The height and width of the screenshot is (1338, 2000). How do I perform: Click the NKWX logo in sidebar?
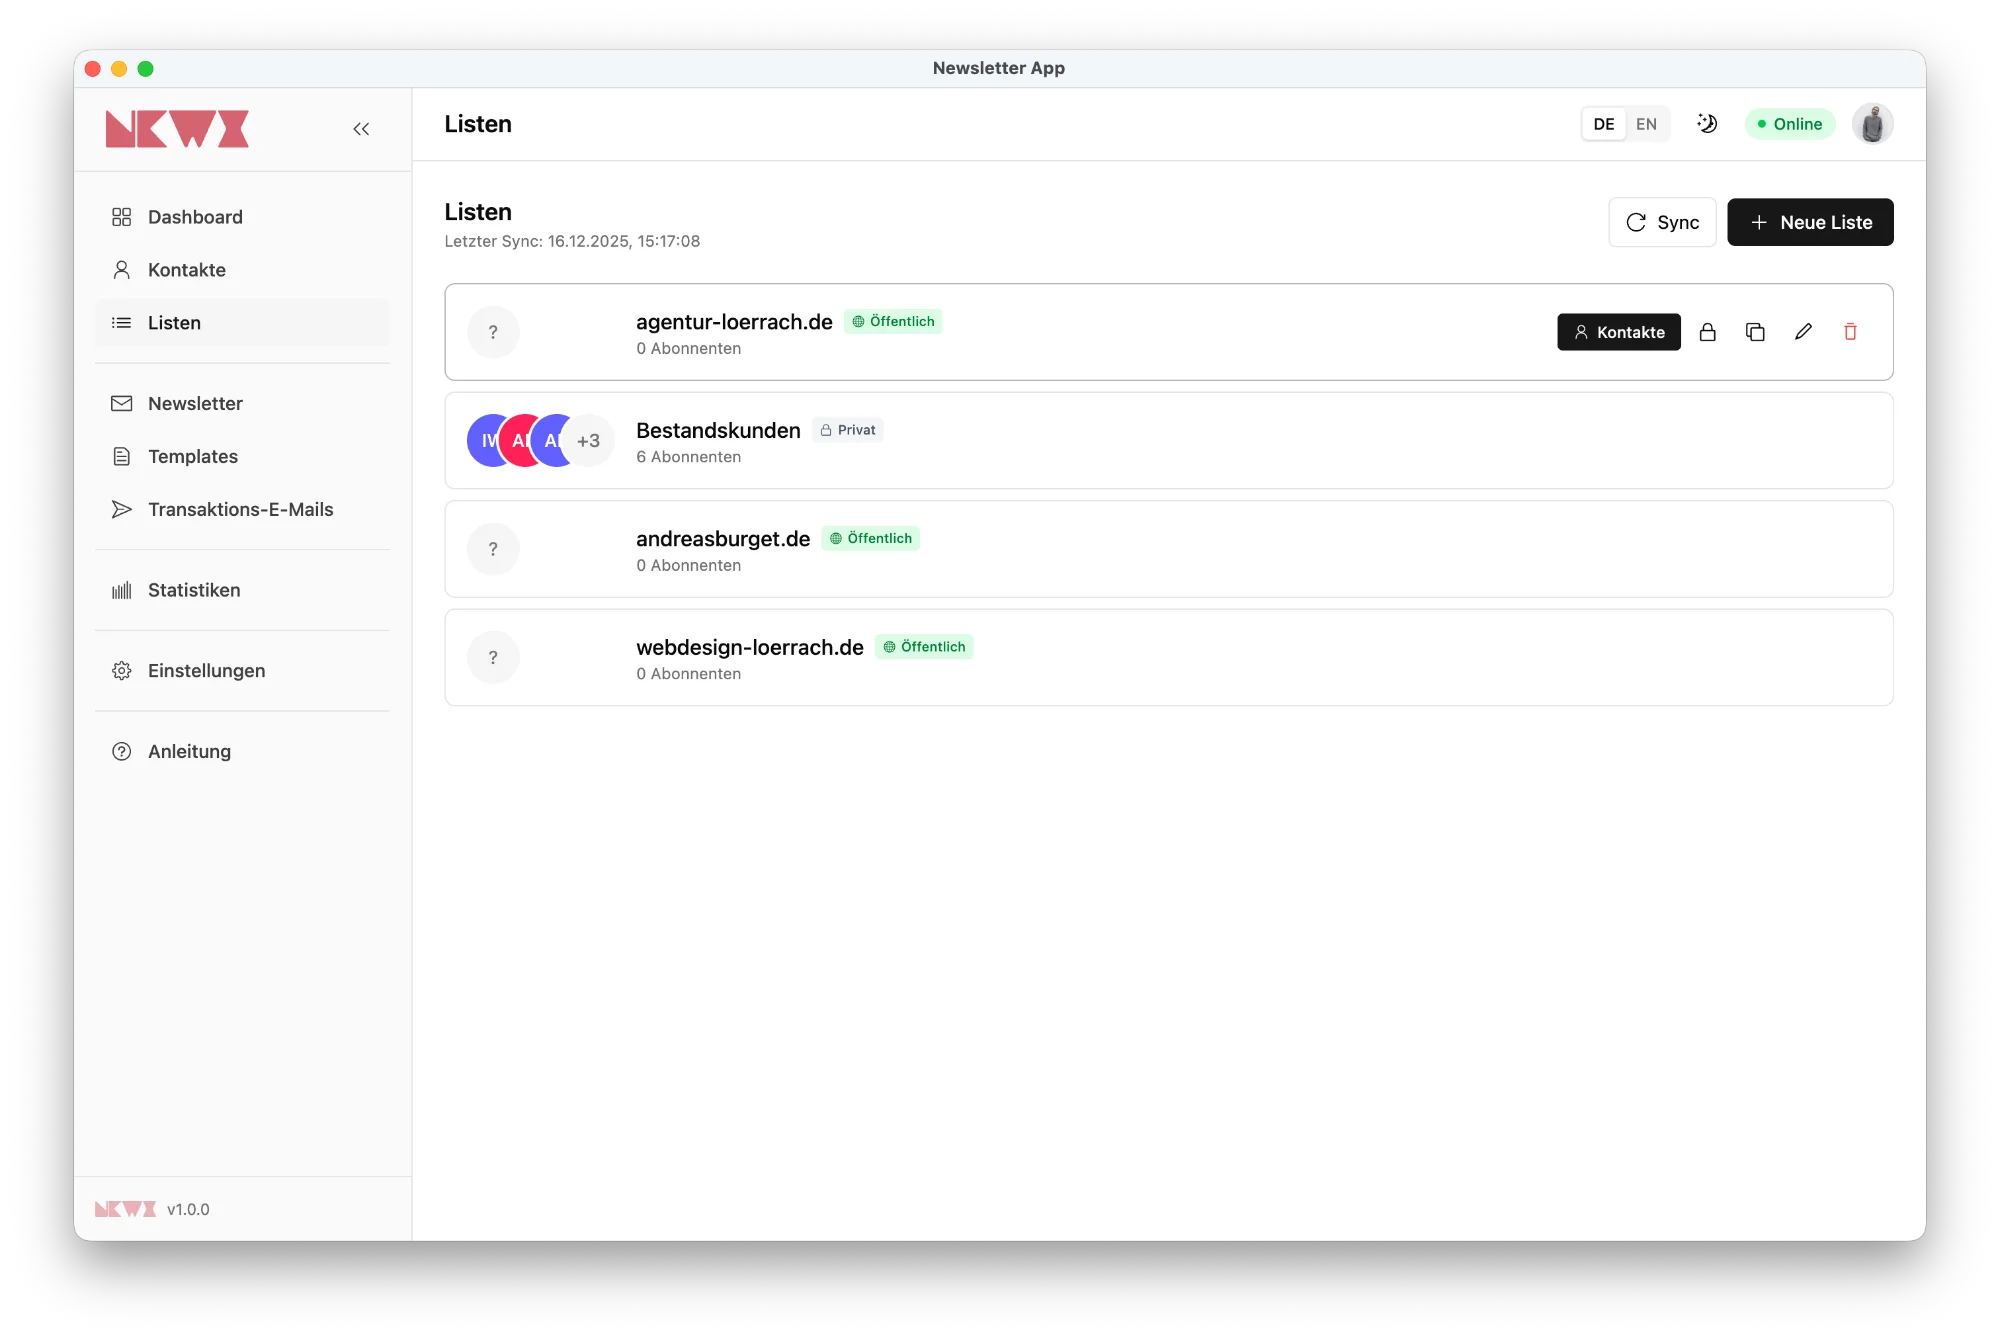click(177, 129)
